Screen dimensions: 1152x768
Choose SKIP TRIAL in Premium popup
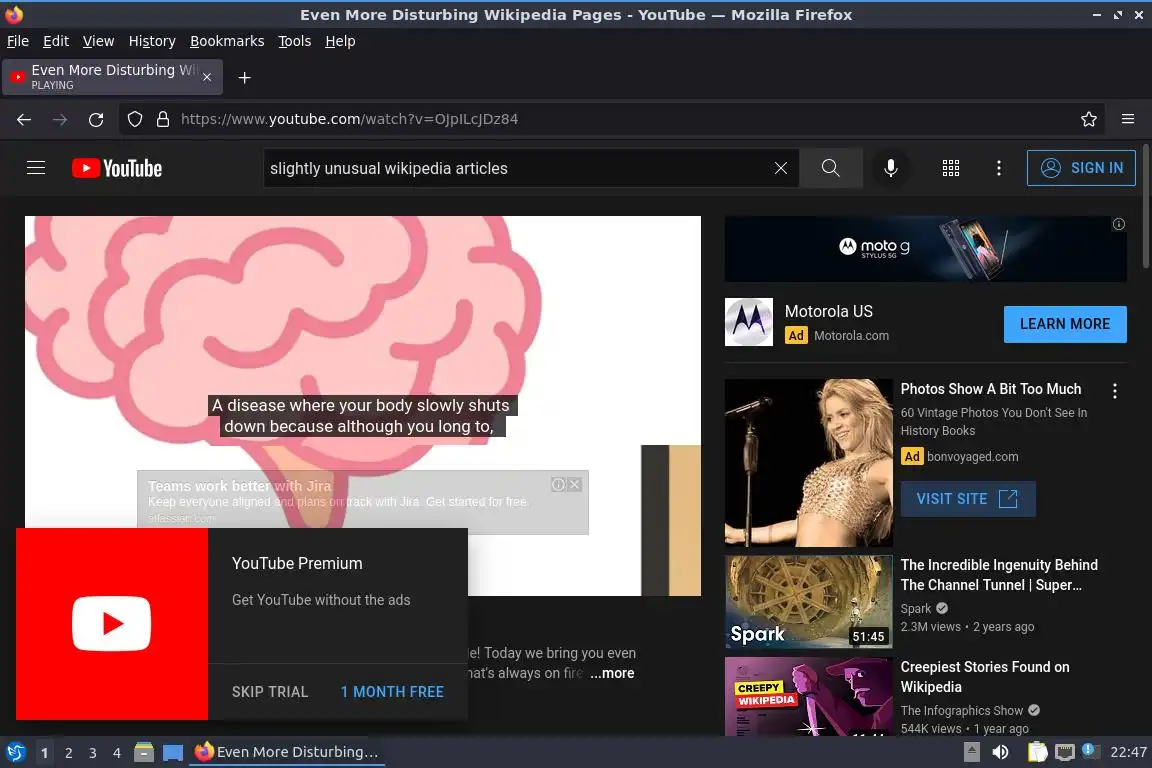tap(270, 692)
